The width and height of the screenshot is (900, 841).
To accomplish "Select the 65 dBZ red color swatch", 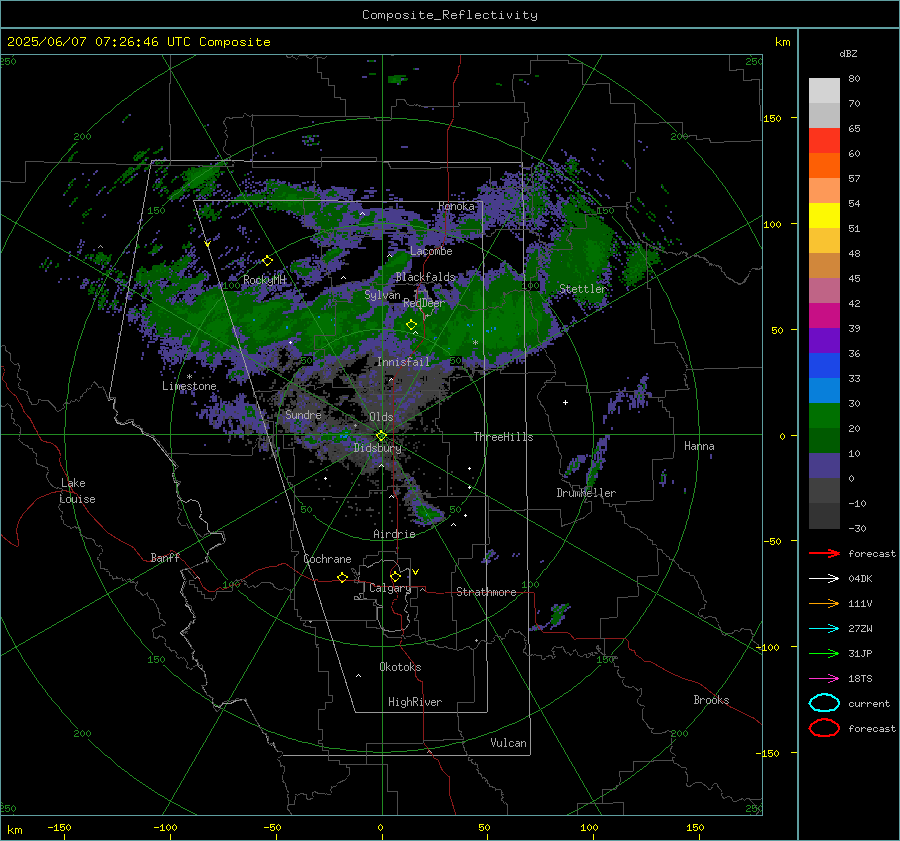I will click(824, 140).
